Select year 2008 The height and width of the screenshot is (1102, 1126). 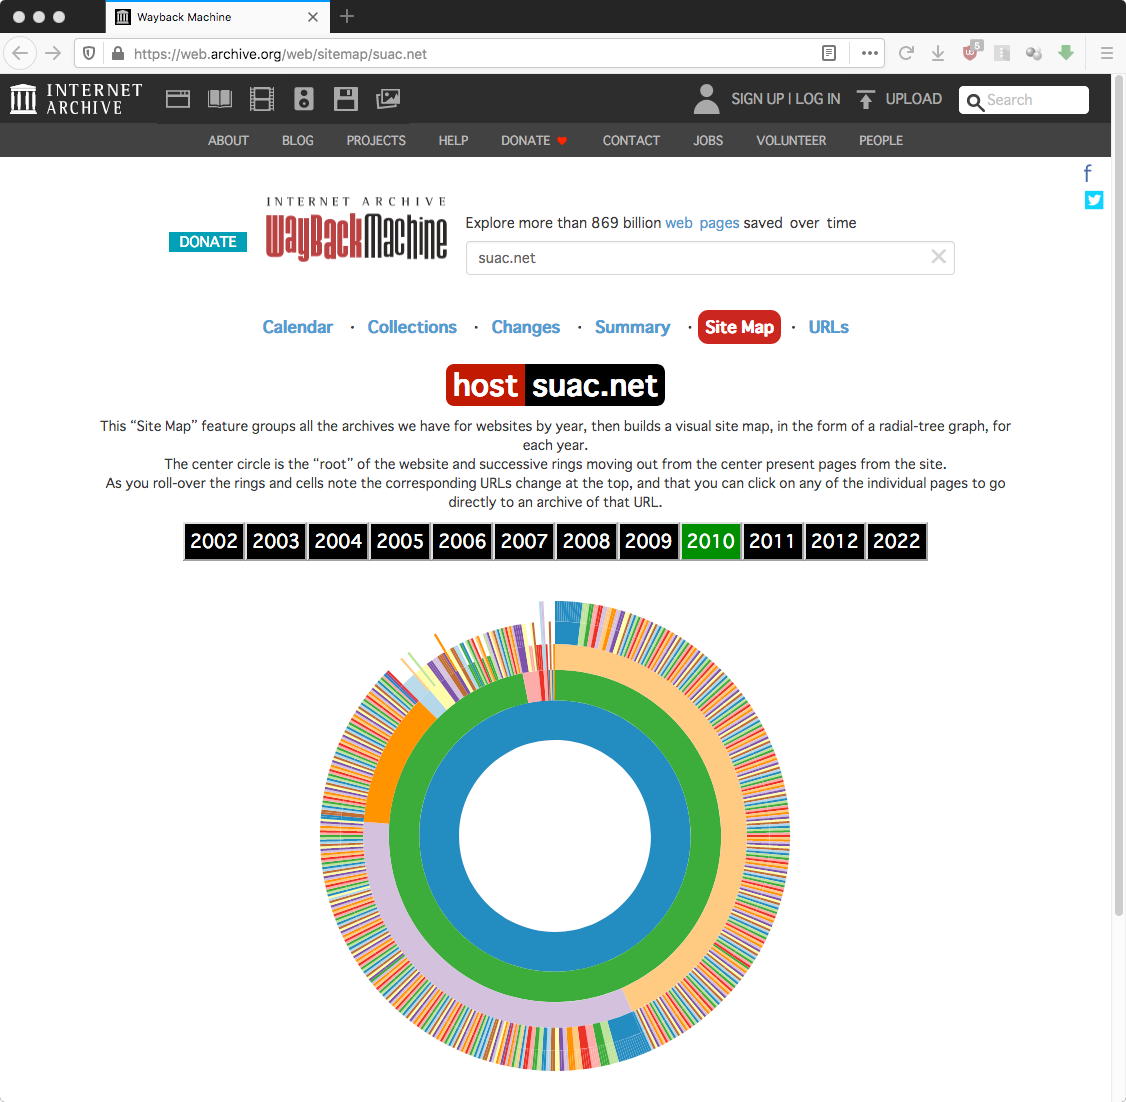pos(586,541)
